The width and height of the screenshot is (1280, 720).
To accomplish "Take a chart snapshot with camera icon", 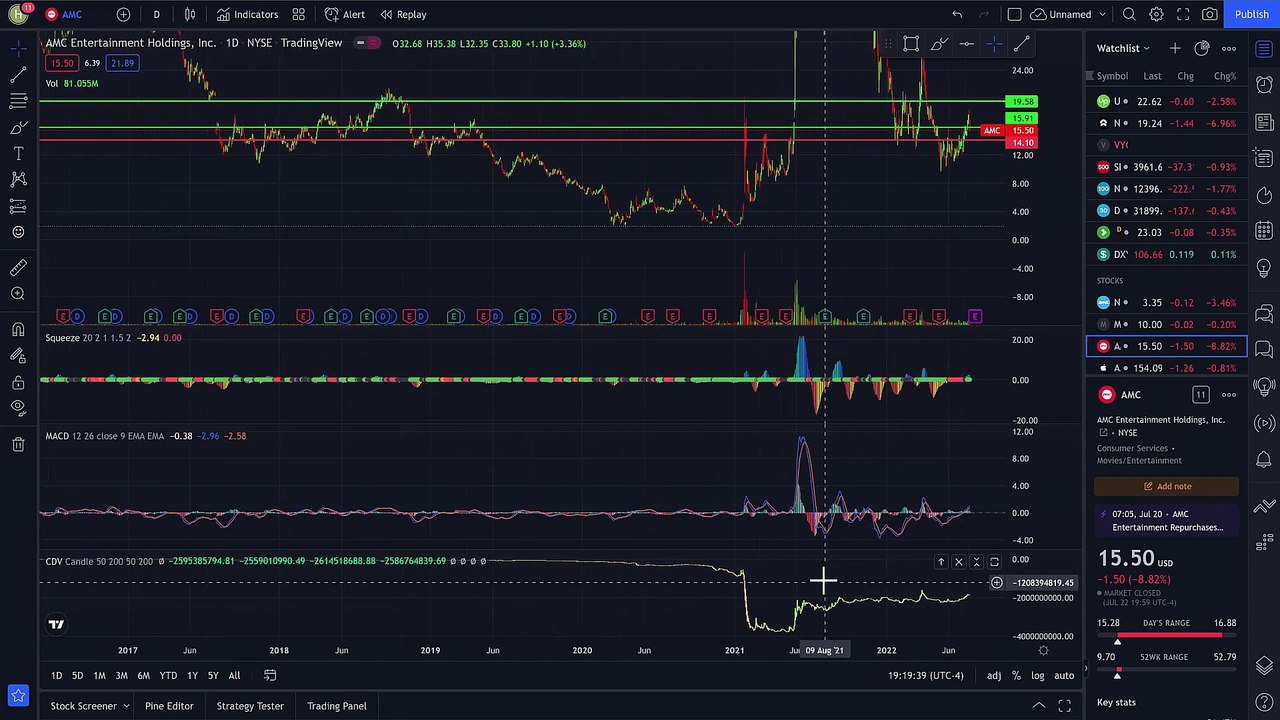I will coord(1210,15).
